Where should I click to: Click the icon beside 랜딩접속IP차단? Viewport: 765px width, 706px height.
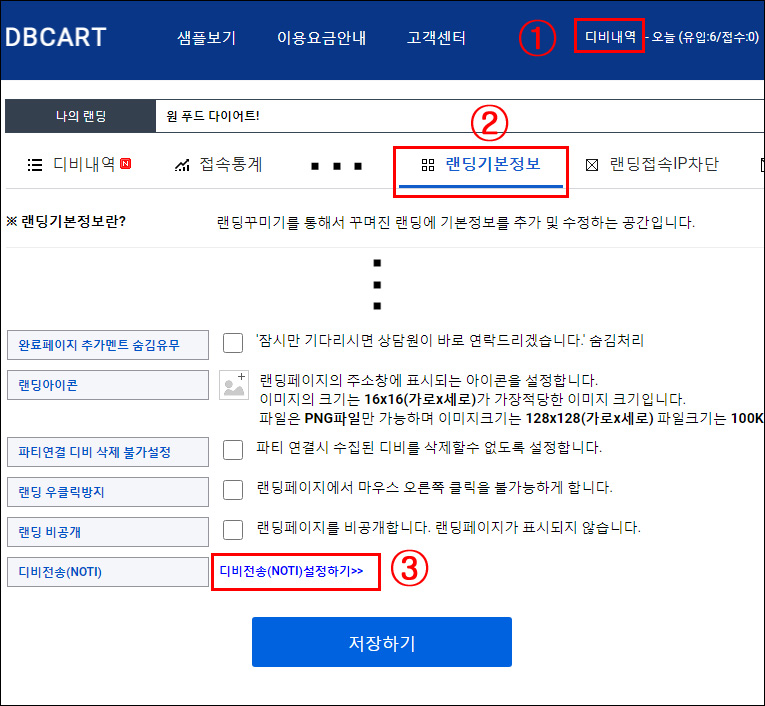(x=592, y=165)
